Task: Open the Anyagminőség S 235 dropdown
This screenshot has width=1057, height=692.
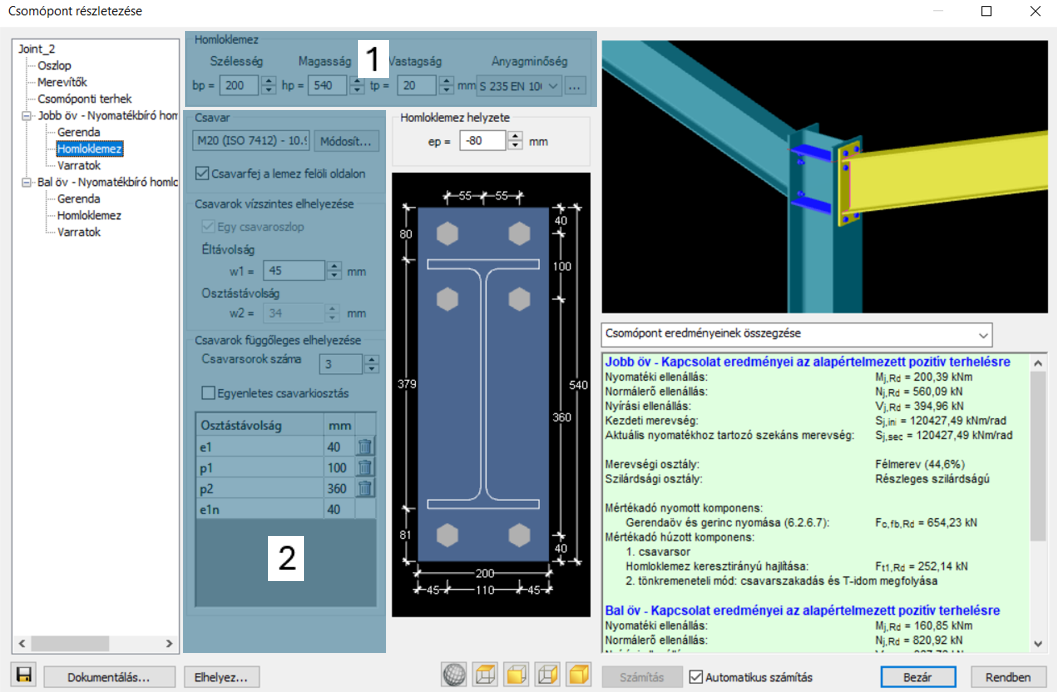Action: pos(518,86)
